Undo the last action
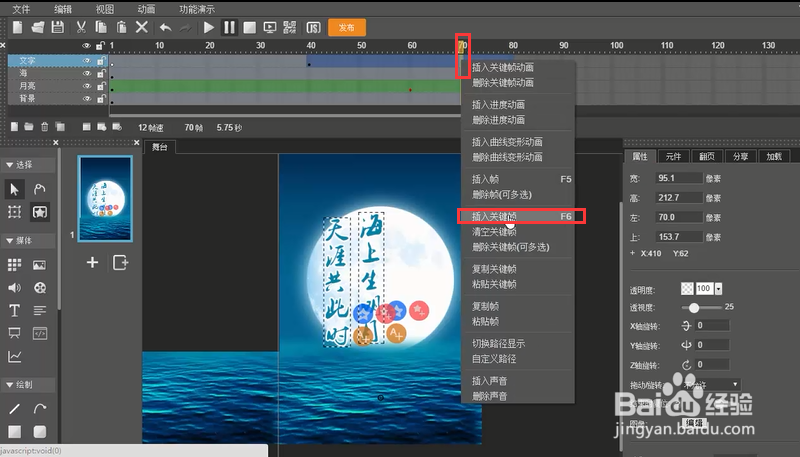 (x=165, y=27)
